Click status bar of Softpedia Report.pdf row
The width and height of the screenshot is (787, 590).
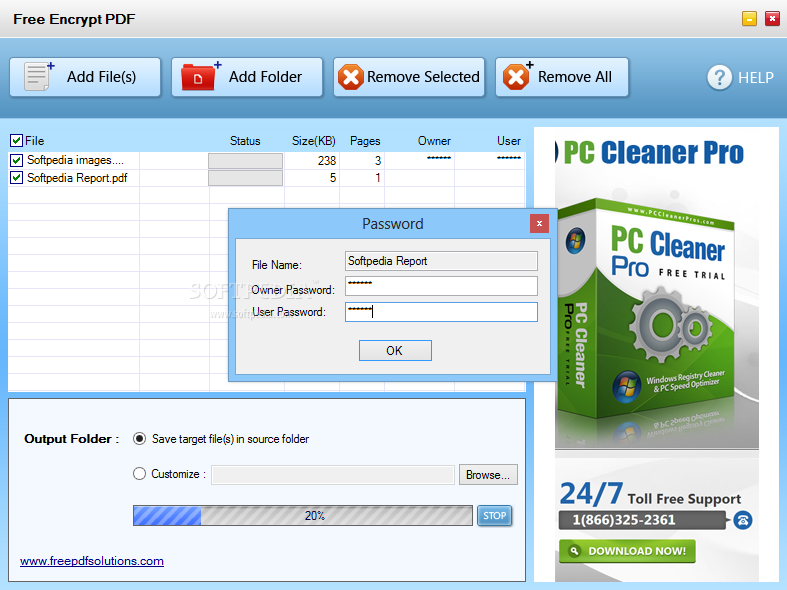(245, 178)
